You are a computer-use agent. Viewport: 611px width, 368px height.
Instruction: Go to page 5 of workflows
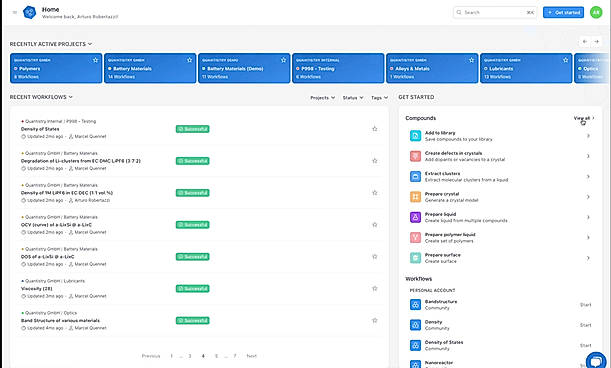[216, 356]
